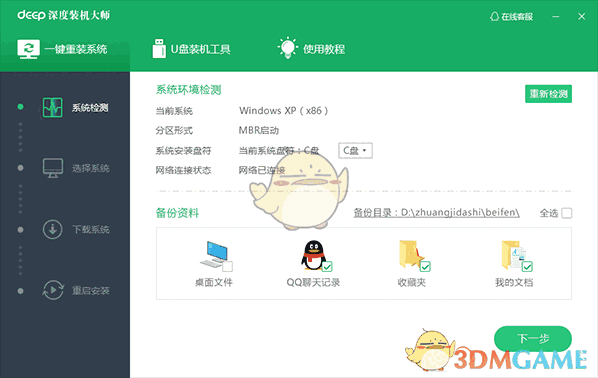
Task: Check the 桌面文件 backup checkbox
Action: point(227,266)
